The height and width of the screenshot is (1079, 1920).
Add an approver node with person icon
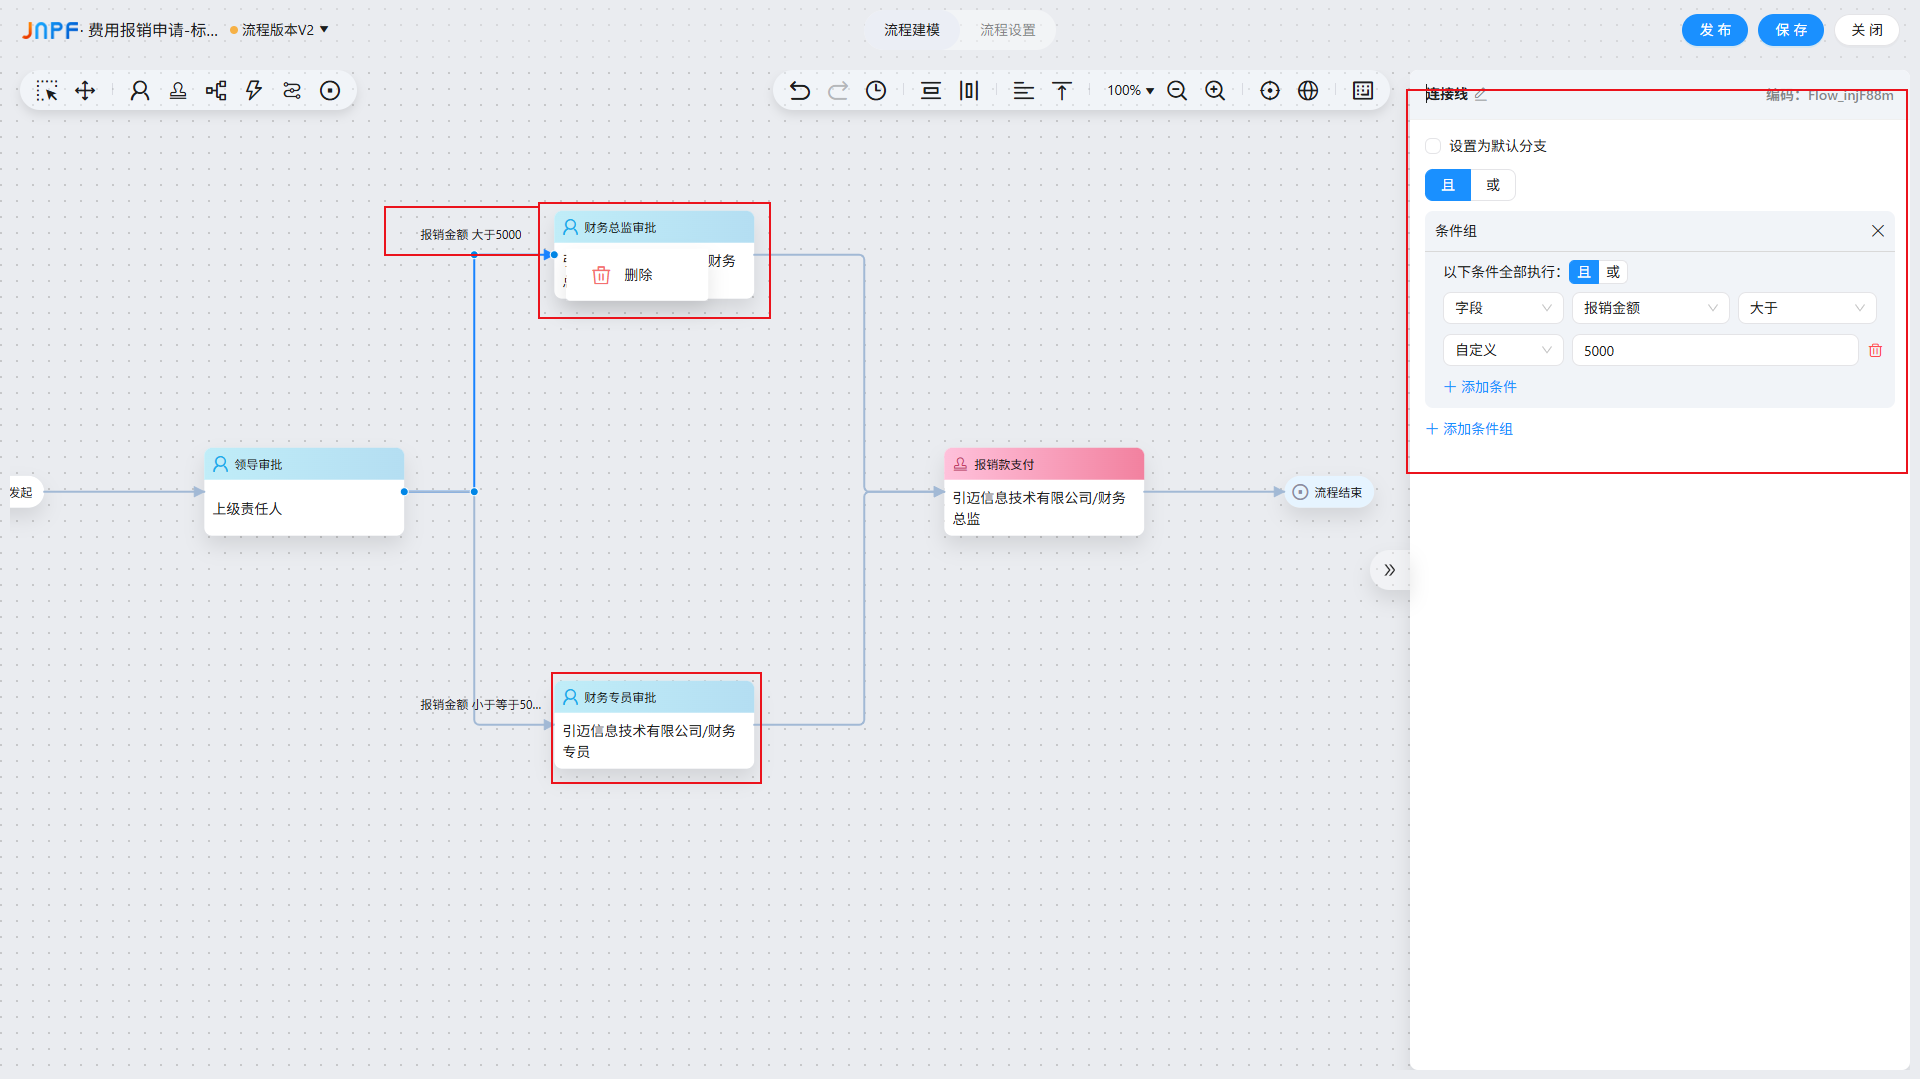coord(140,91)
